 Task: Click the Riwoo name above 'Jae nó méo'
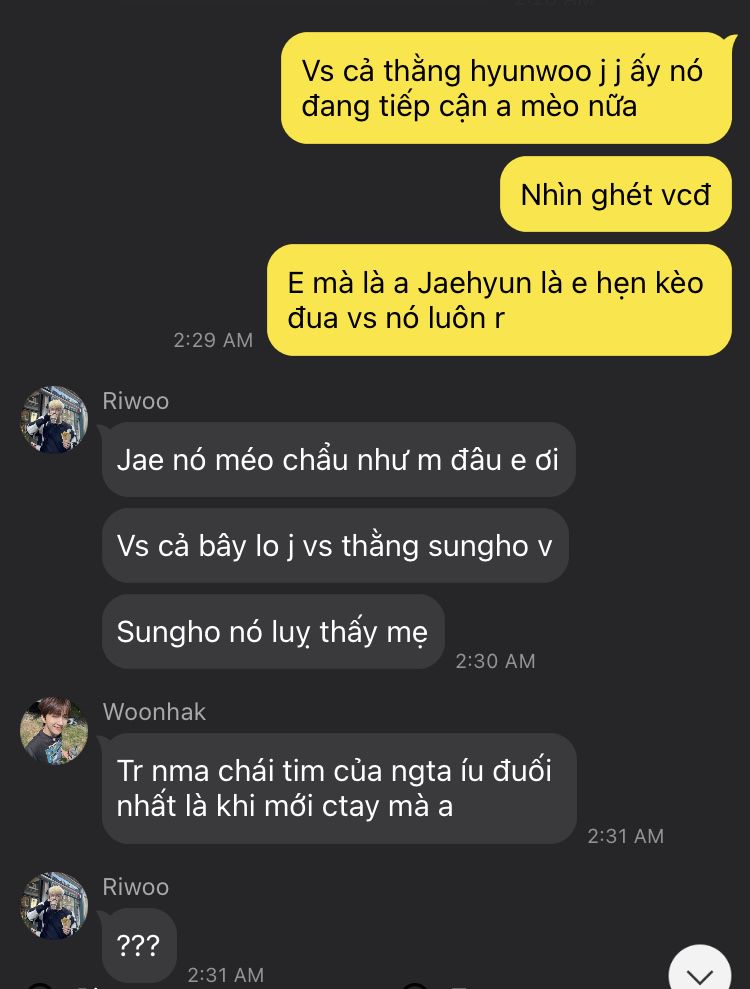(136, 401)
